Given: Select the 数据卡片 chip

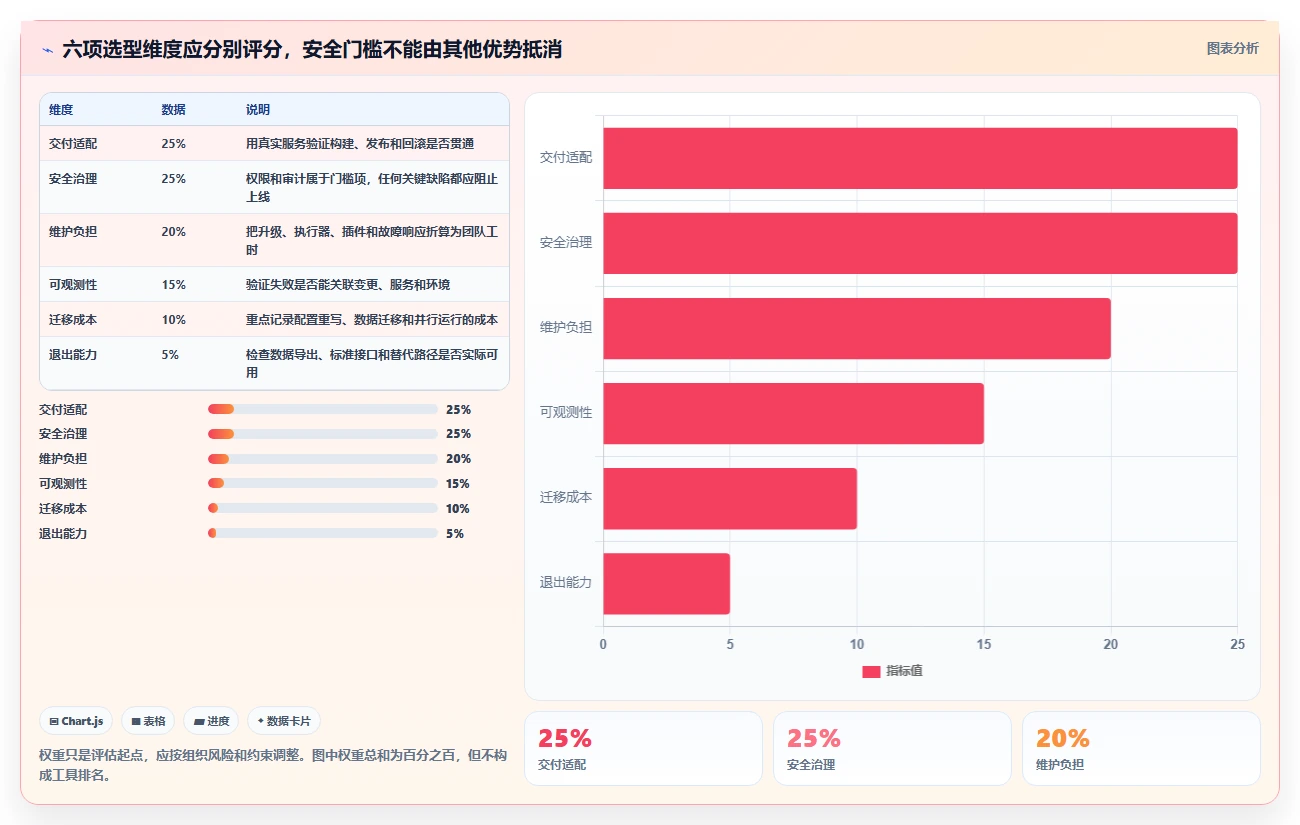Looking at the screenshot, I should point(284,721).
